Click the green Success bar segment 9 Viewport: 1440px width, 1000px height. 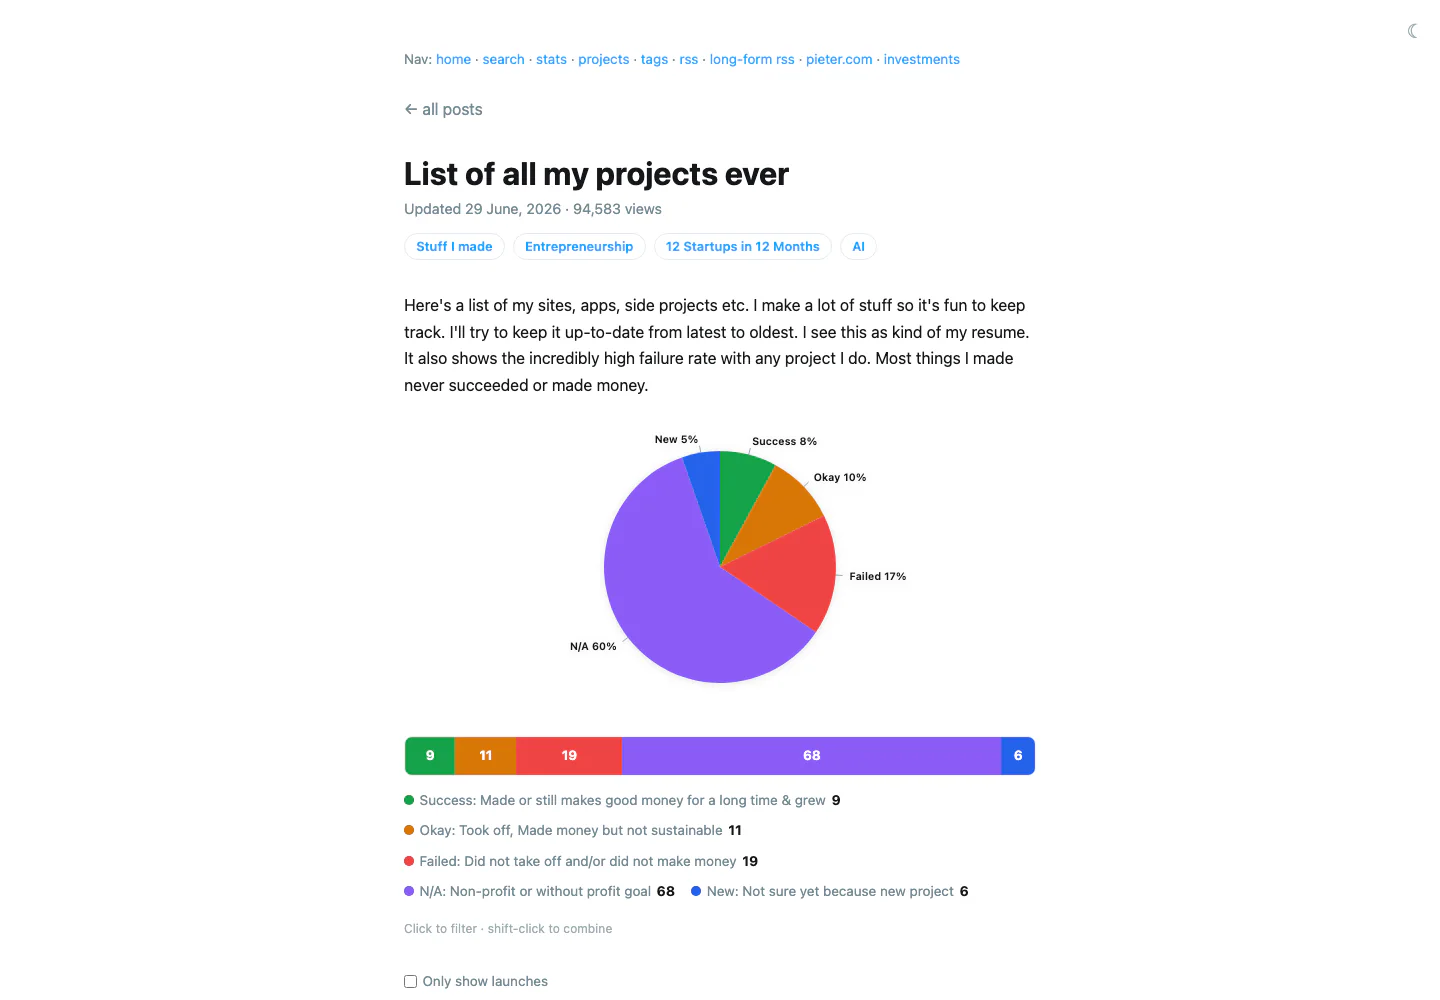pyautogui.click(x=430, y=756)
